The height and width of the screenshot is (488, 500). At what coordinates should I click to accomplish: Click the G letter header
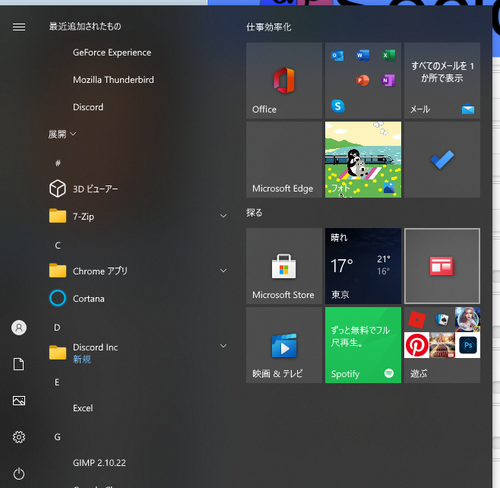(x=57, y=437)
